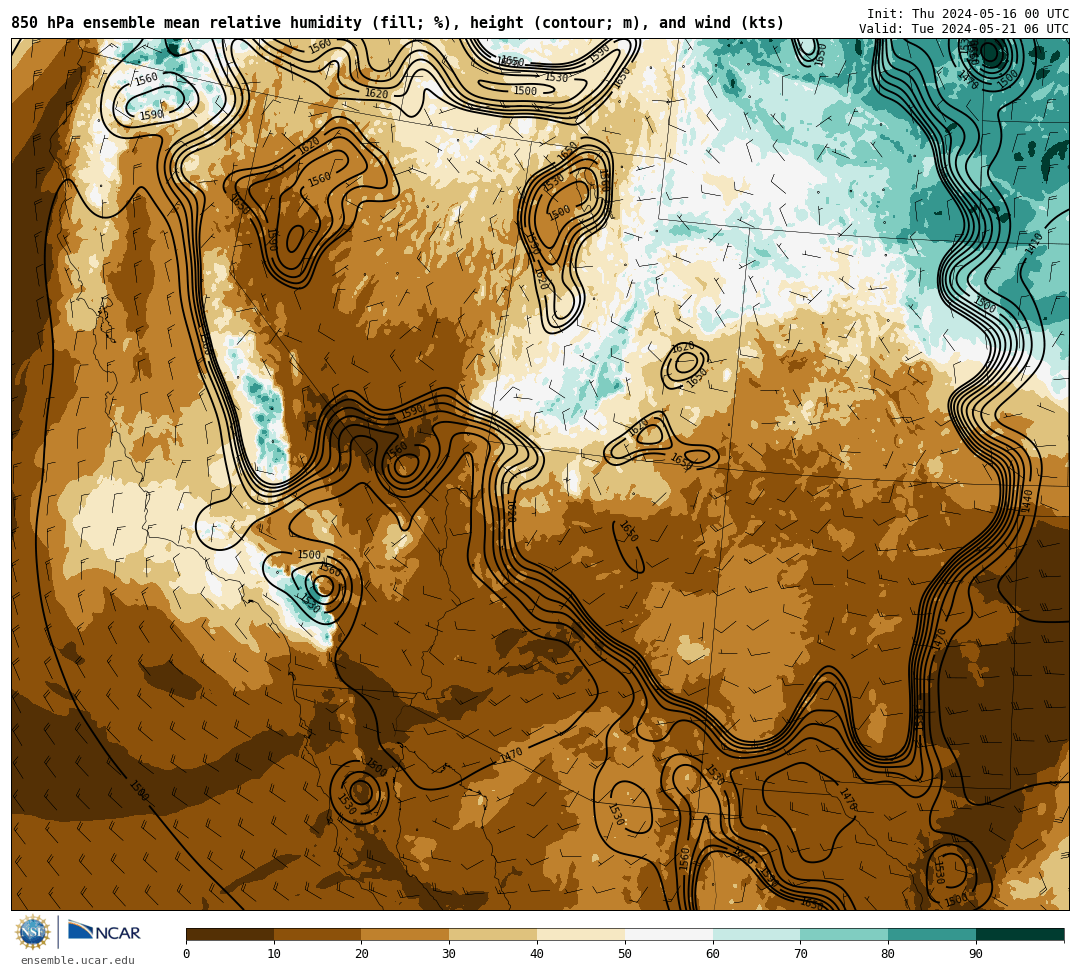This screenshot has height=973, width=1080.
Task: Click the 1470 contour label in the lower center
Action: pos(512,754)
